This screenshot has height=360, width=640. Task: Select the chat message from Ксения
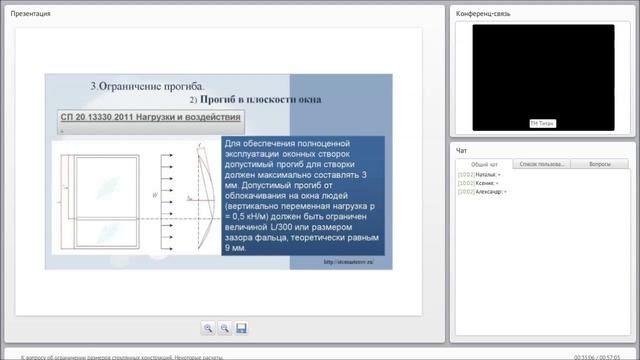(x=478, y=183)
